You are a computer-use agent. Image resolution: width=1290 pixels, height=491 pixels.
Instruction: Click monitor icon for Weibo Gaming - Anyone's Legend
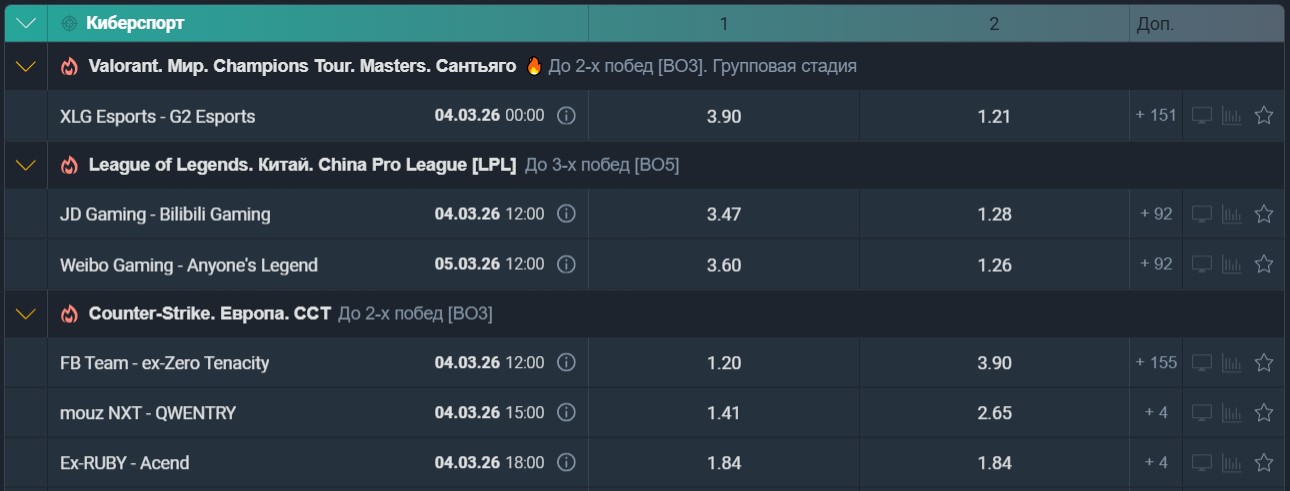(x=1202, y=265)
